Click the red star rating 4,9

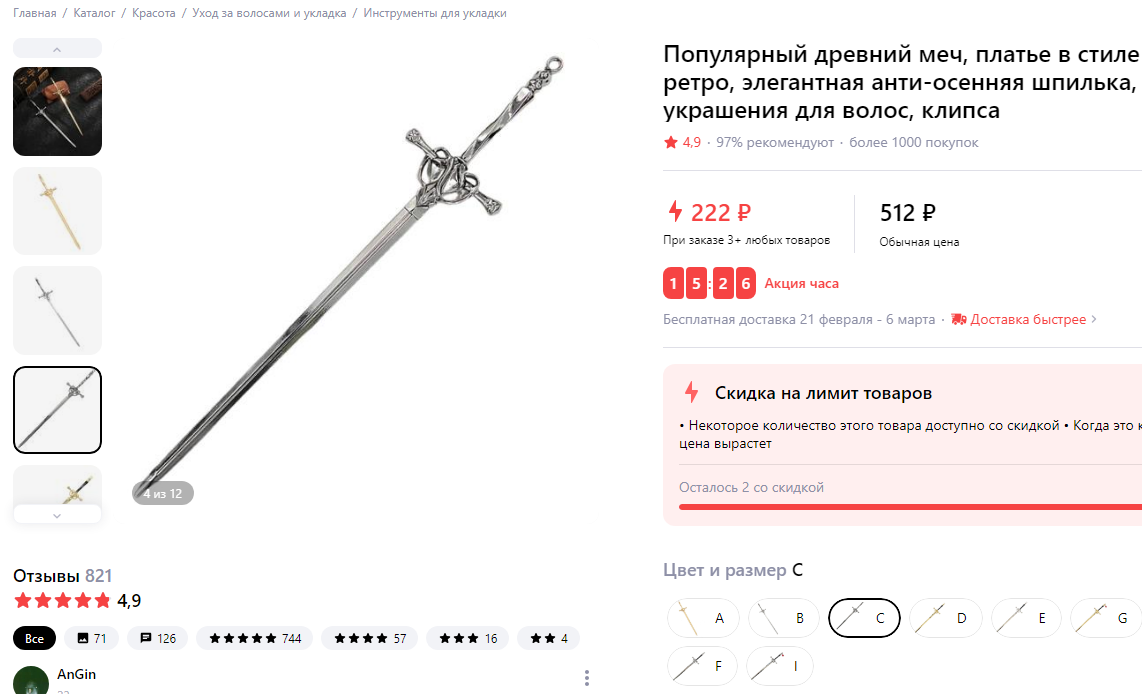tap(682, 143)
